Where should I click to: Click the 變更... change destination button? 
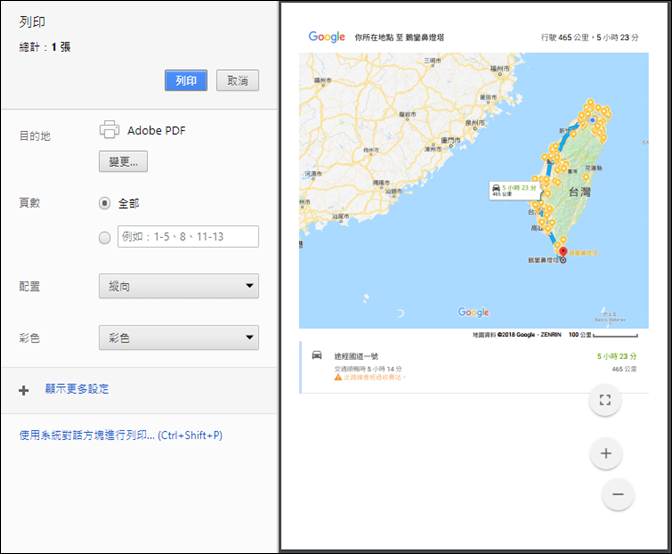[x=123, y=161]
